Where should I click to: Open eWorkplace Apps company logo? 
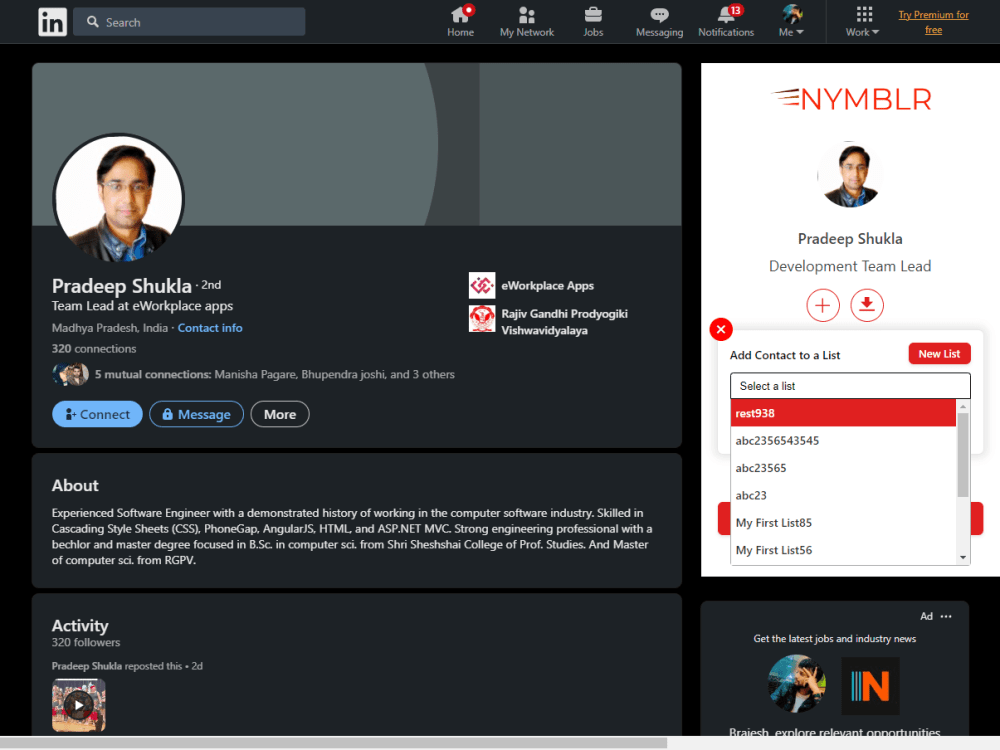[x=482, y=286]
